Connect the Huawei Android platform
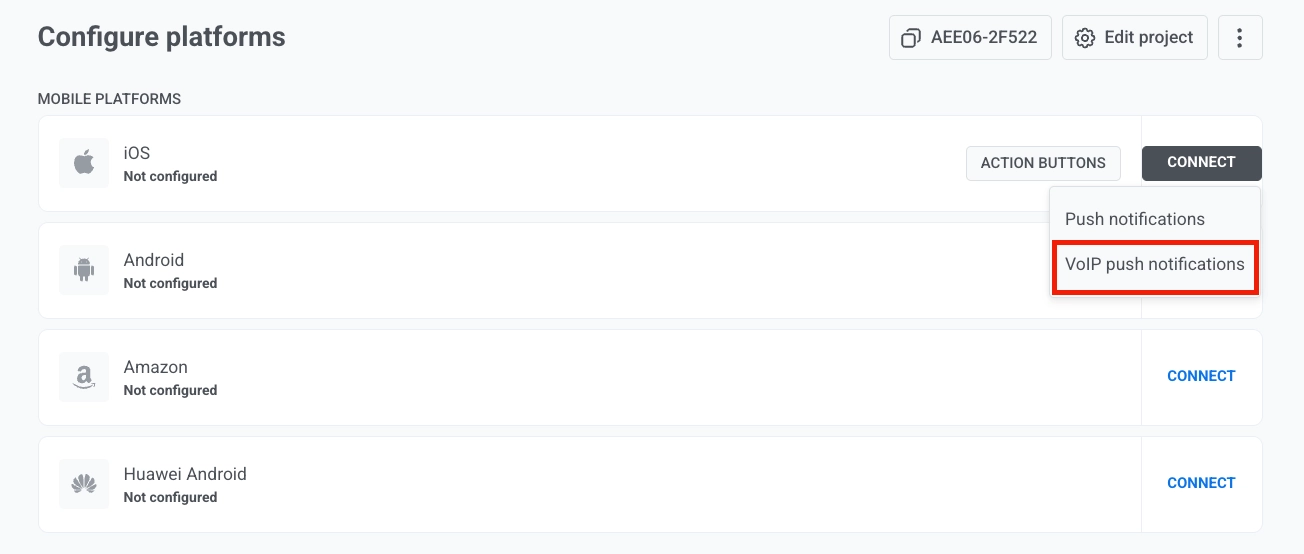This screenshot has height=554, width=1304. (1201, 483)
